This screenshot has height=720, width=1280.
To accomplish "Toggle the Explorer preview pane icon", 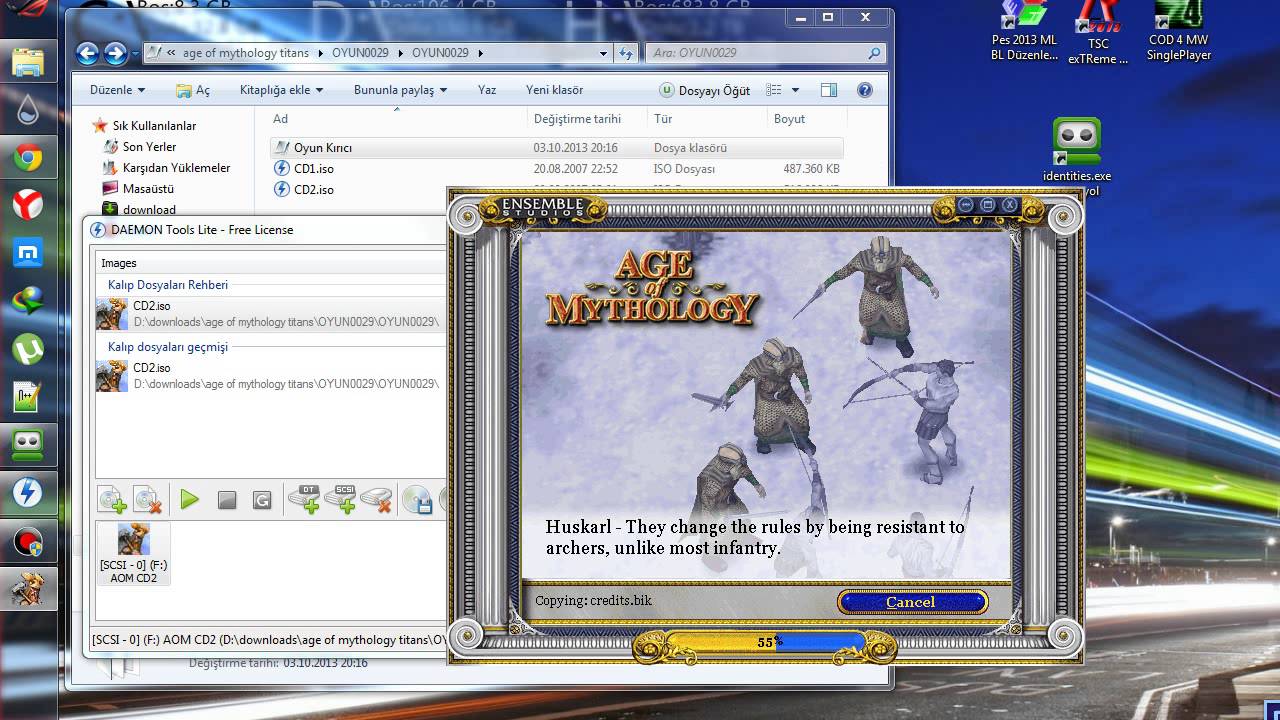I will click(829, 90).
